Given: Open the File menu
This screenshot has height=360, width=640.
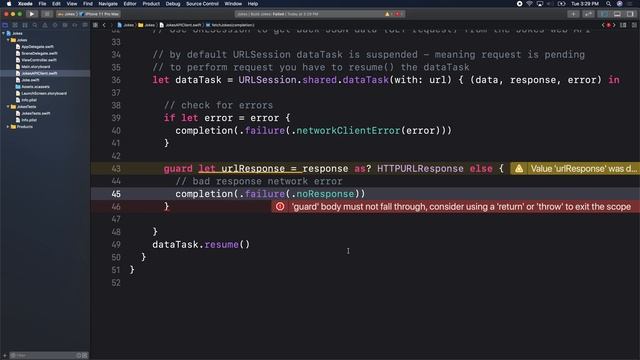Looking at the screenshot, I should (42, 4).
